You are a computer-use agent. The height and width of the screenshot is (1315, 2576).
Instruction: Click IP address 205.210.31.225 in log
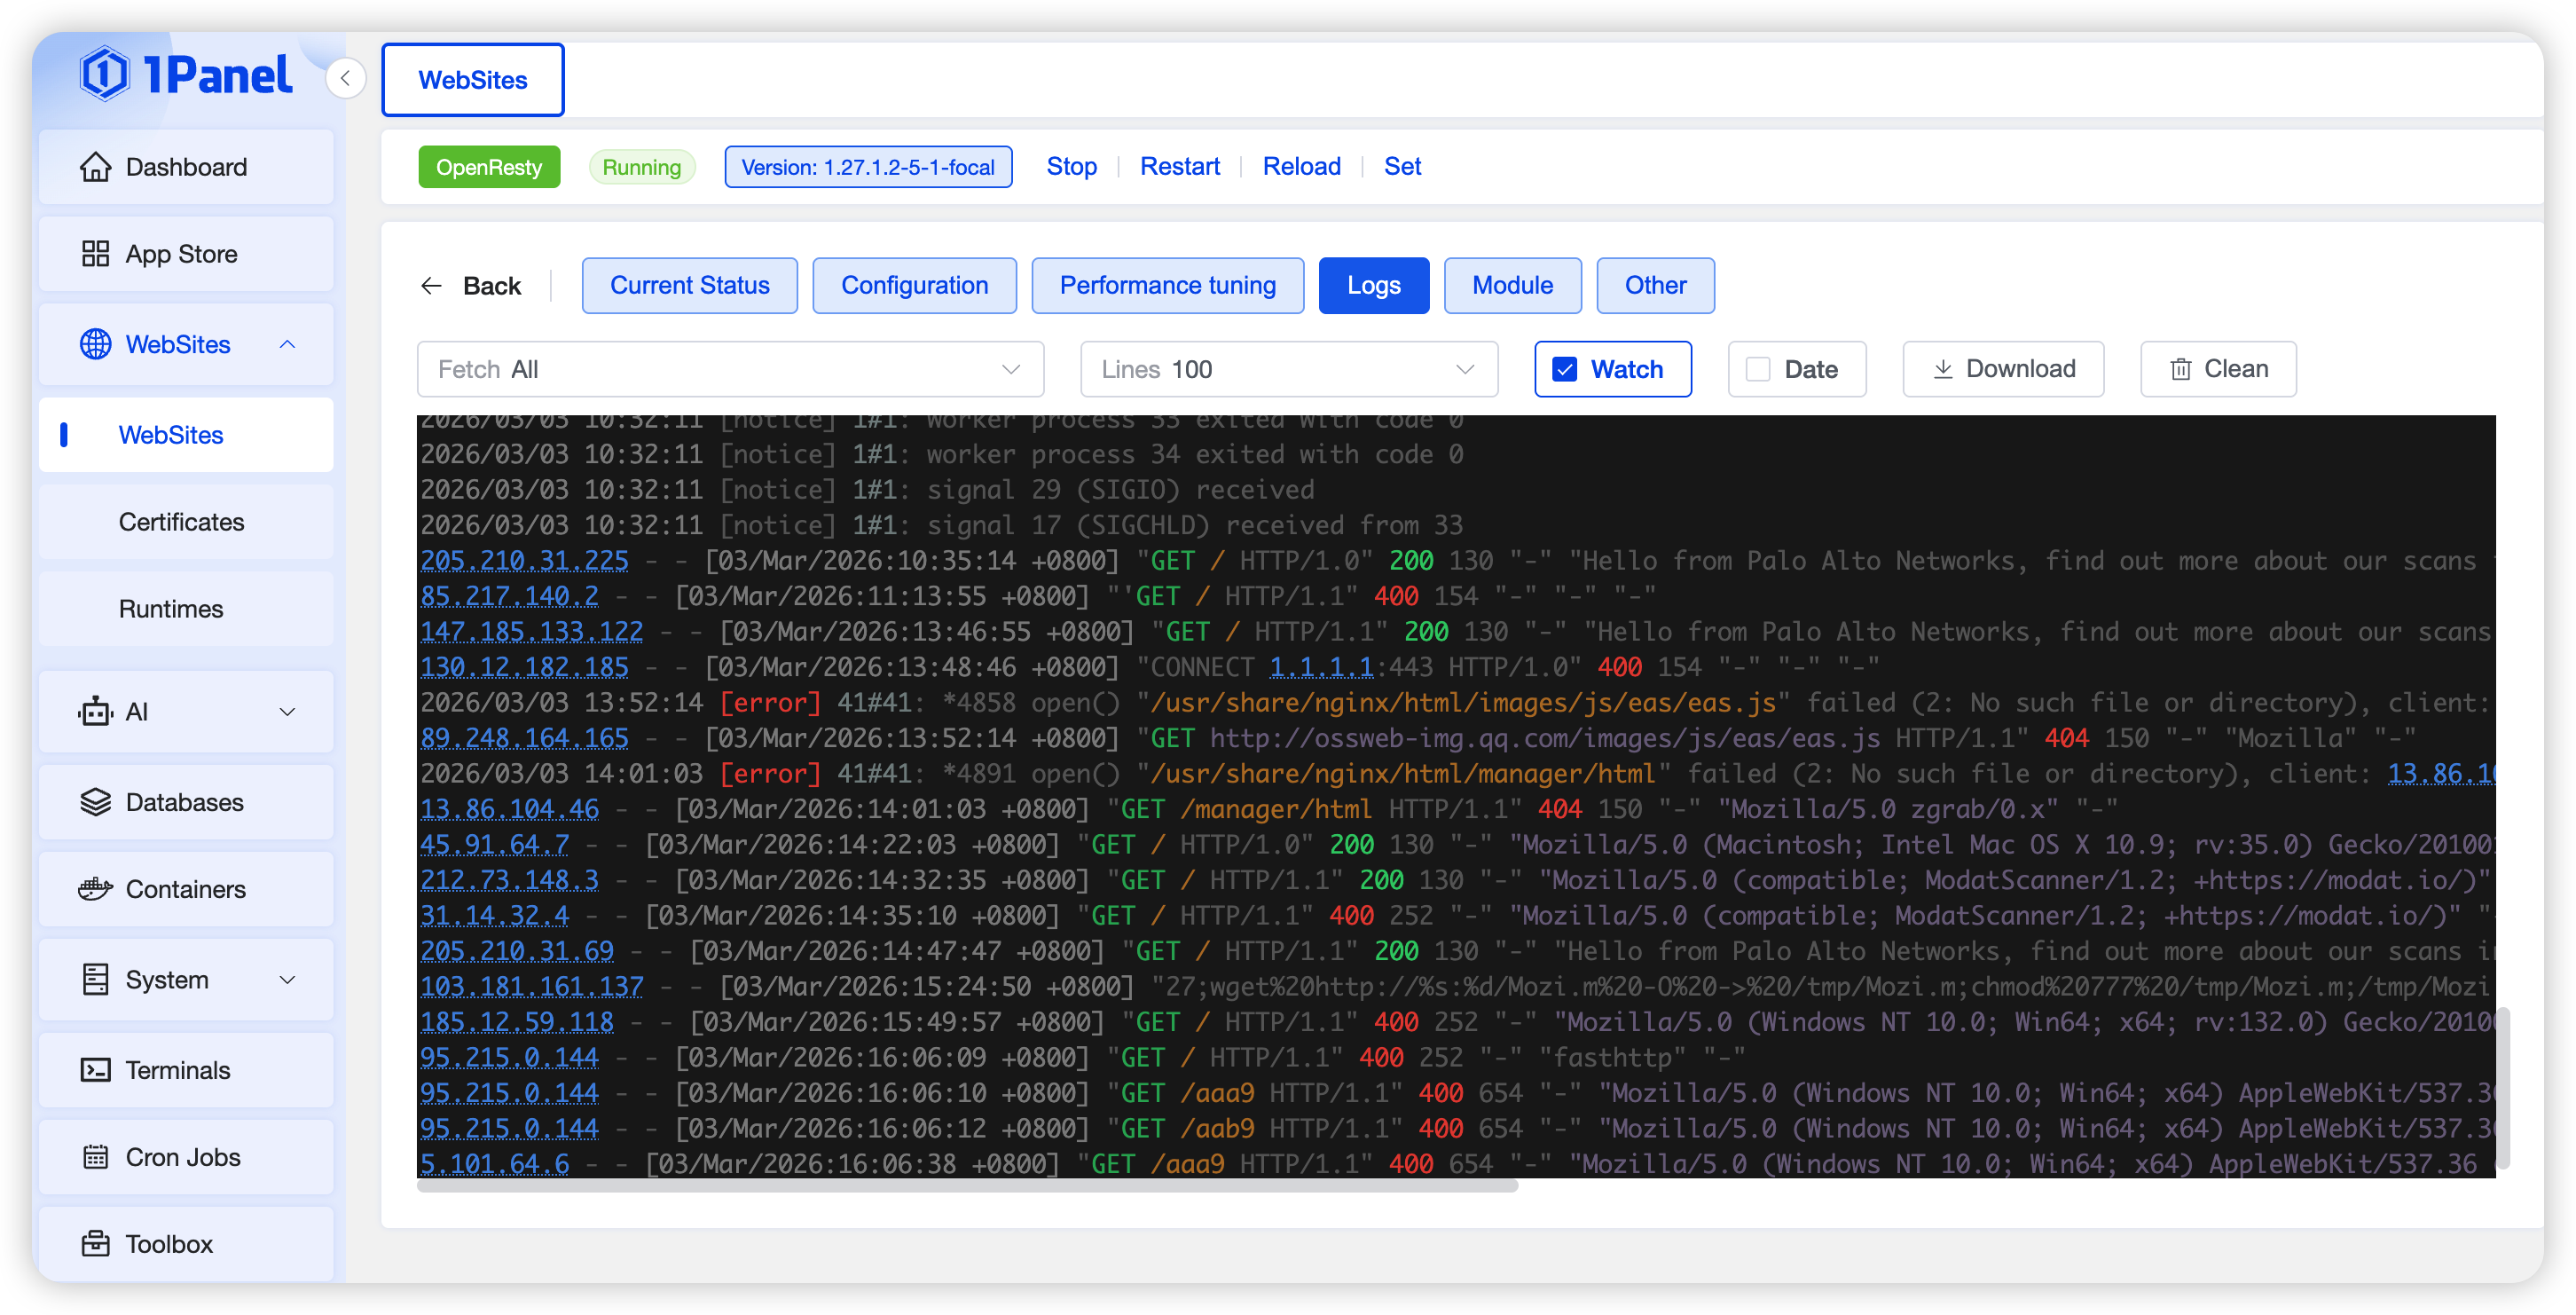coord(524,561)
